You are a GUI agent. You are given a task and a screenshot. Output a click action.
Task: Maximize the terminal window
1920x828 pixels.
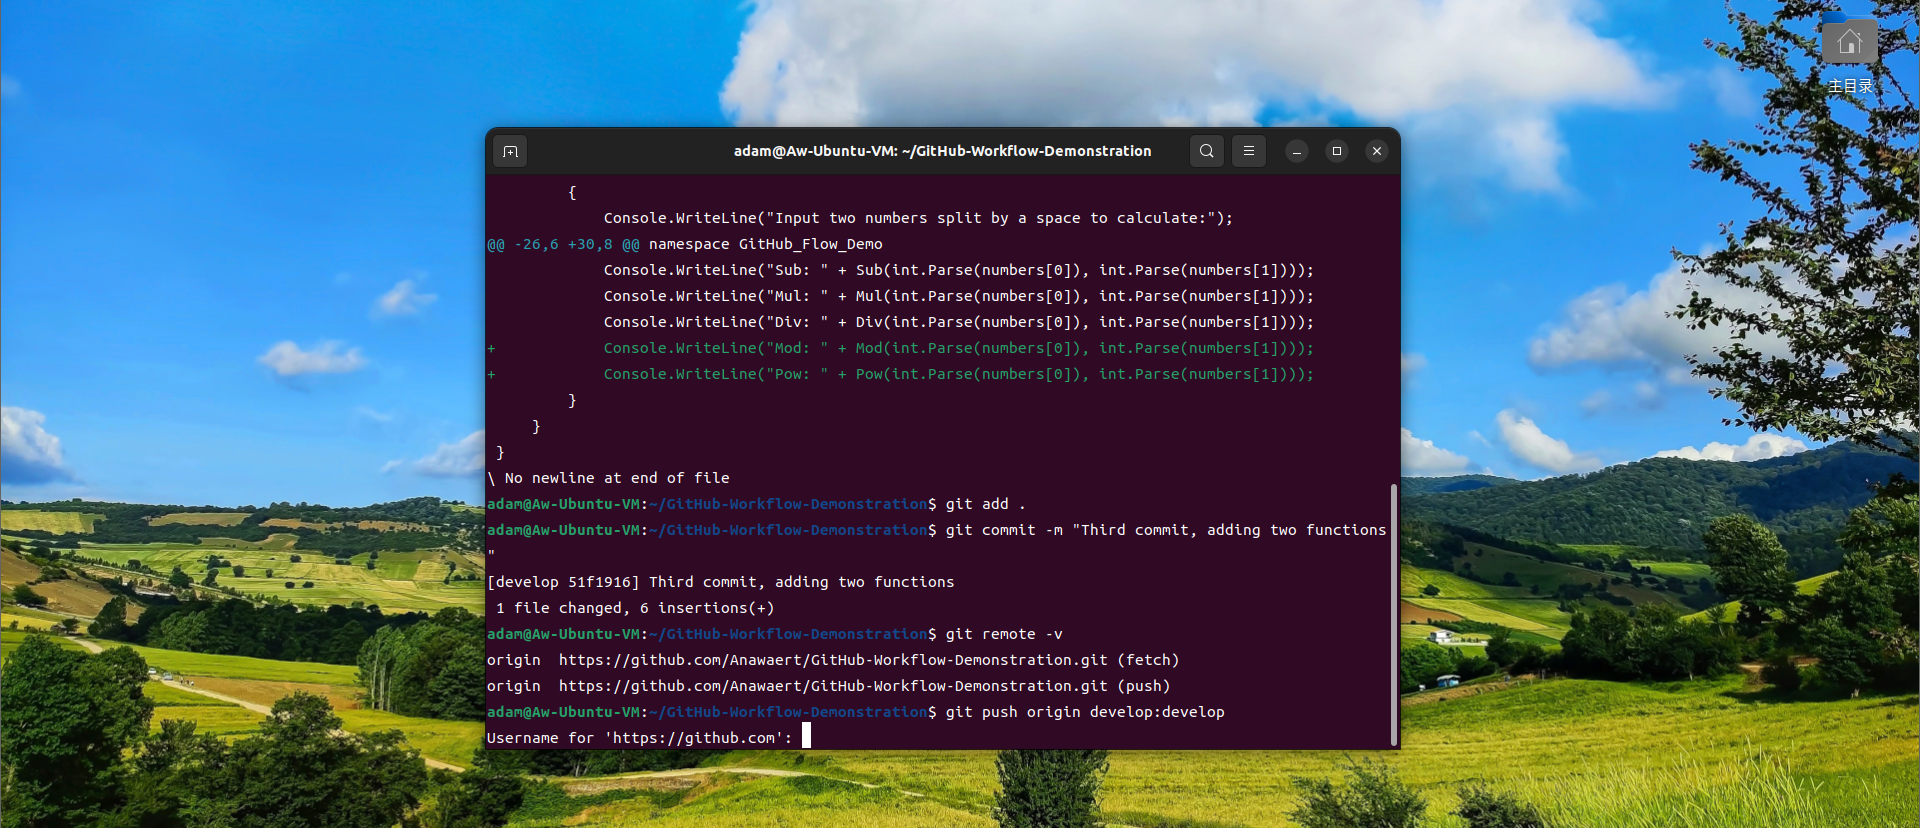[x=1336, y=151]
